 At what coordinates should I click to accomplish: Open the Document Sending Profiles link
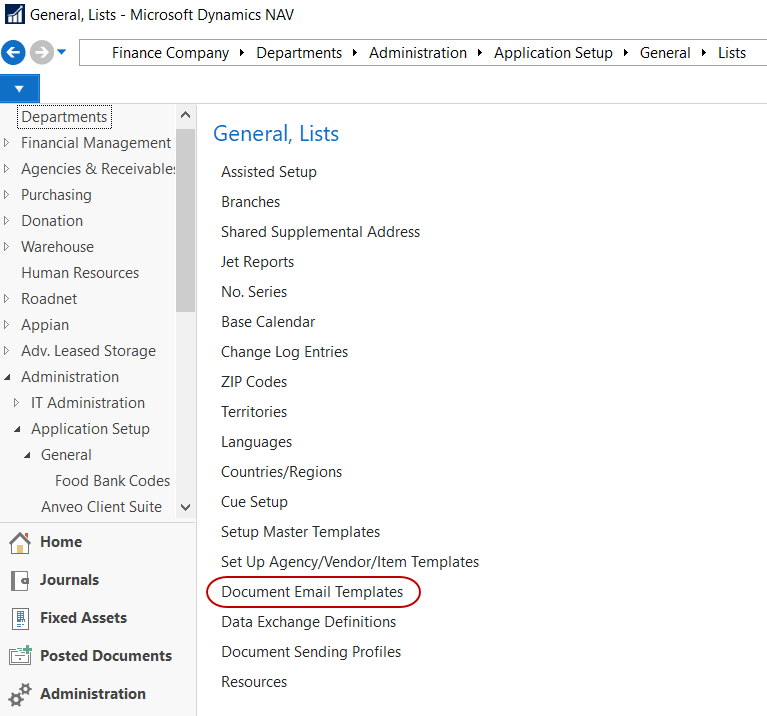311,652
